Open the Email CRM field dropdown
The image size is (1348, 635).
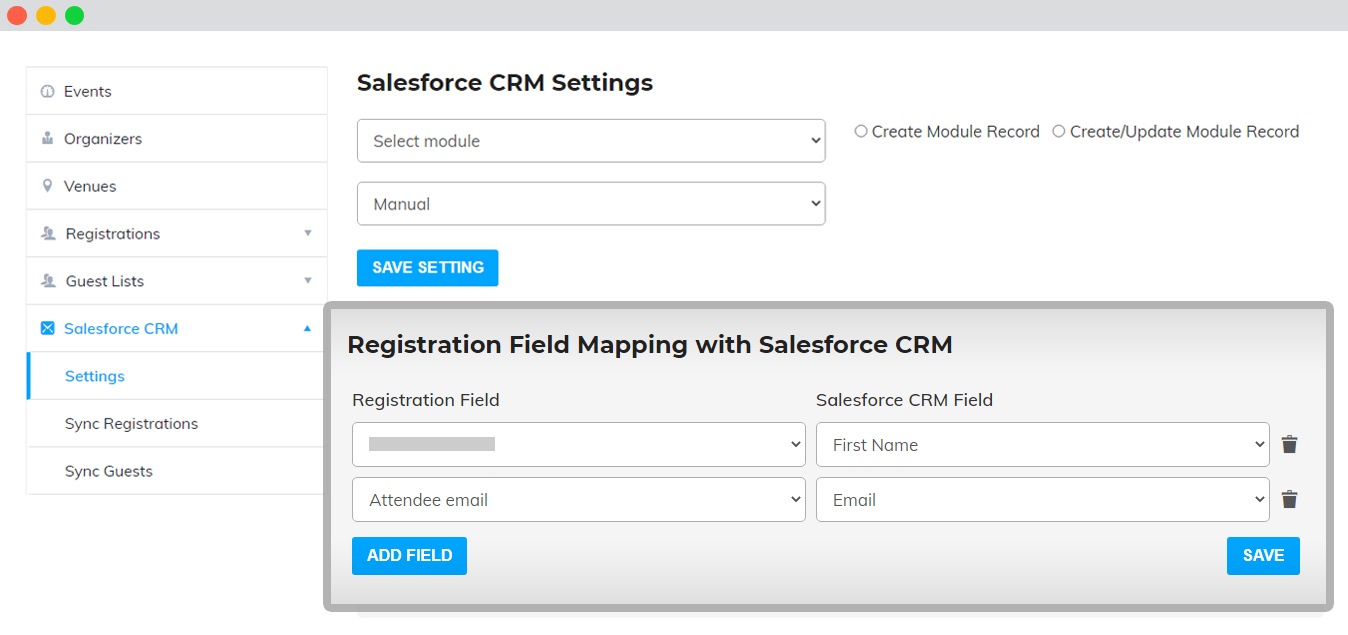point(1043,500)
